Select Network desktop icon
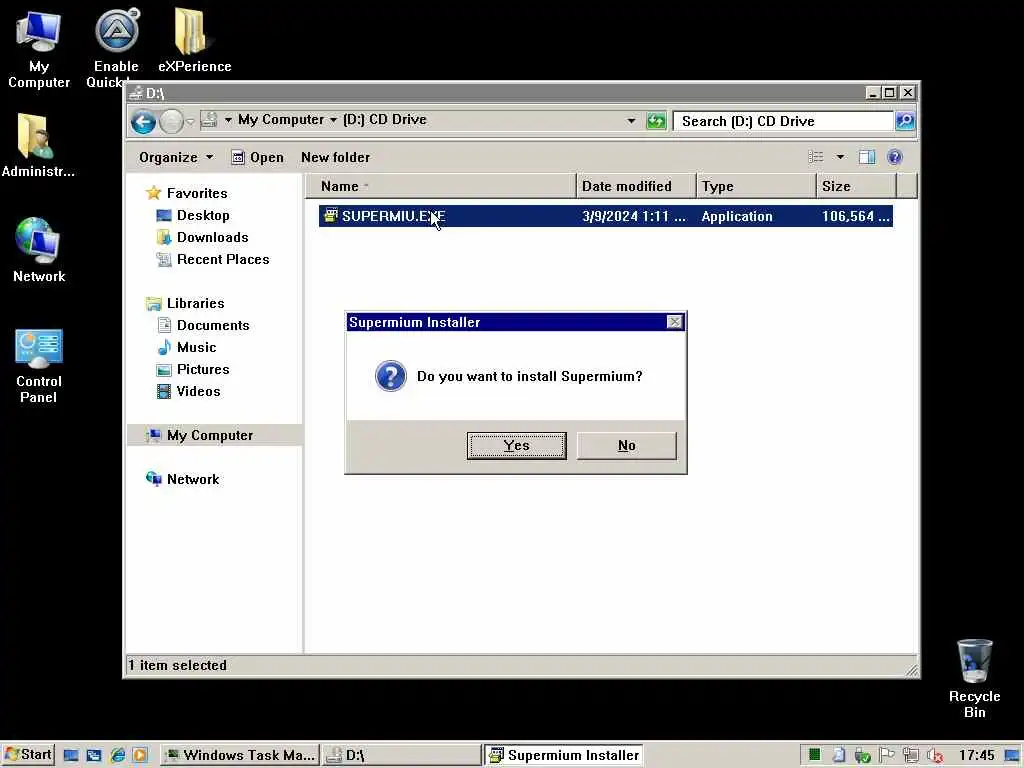1024x768 pixels. tap(39, 250)
